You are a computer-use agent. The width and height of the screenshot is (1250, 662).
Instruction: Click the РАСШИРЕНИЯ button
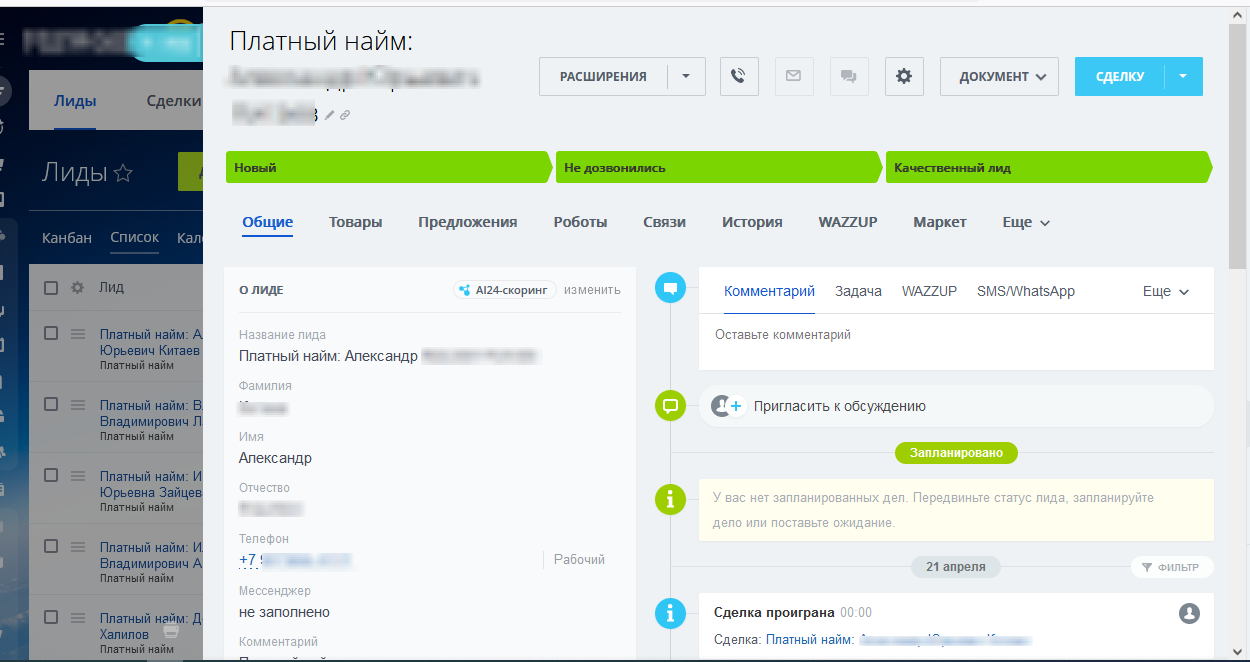tap(603, 76)
